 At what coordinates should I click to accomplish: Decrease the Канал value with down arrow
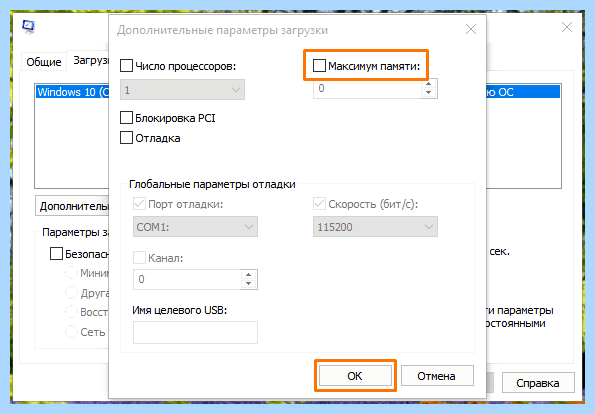pos(249,283)
